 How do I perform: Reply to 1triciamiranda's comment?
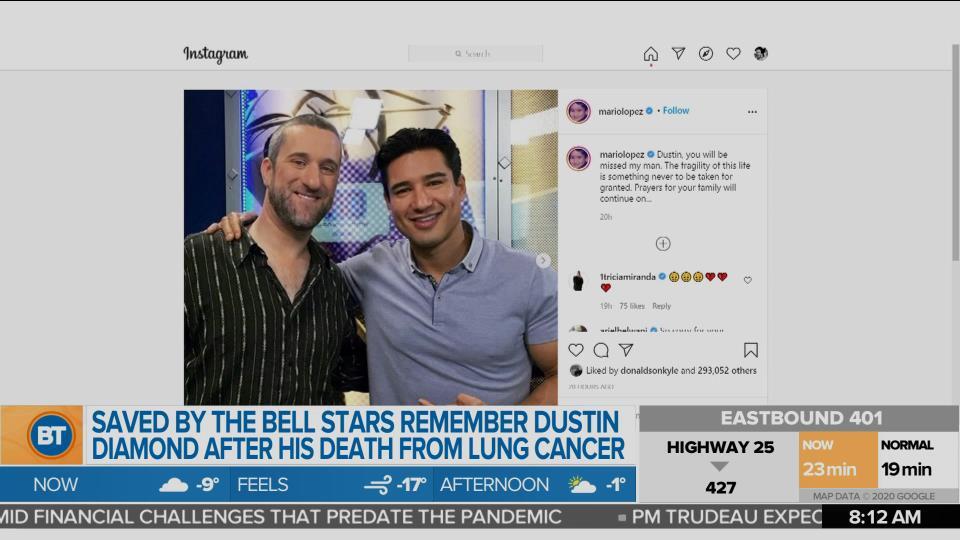pyautogui.click(x=661, y=306)
